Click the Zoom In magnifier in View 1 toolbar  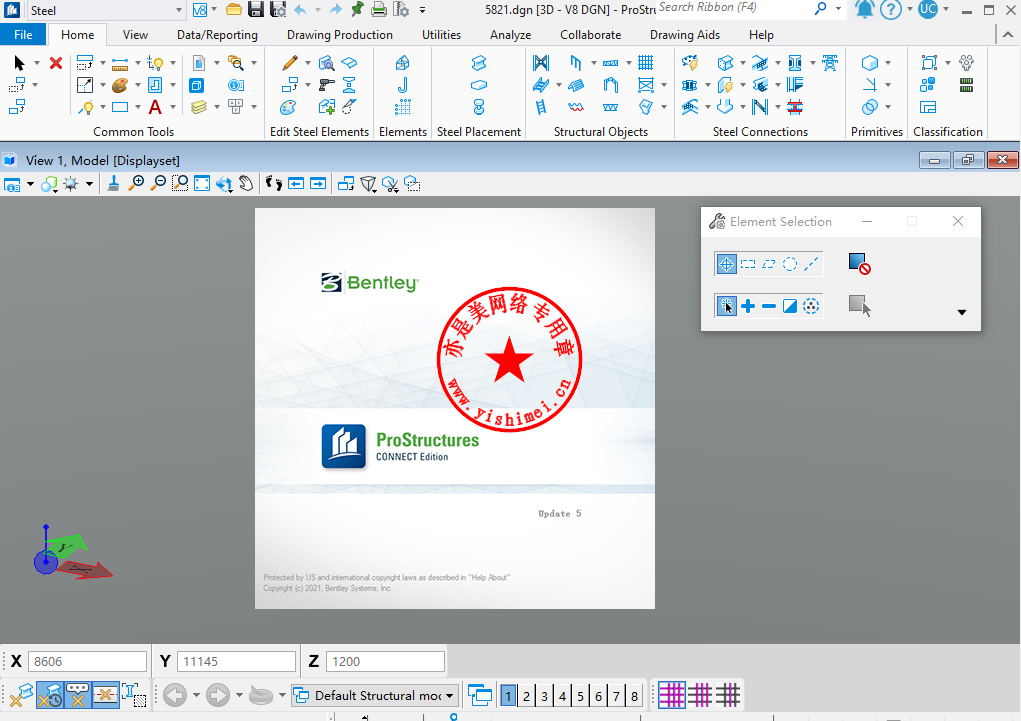click(x=136, y=184)
